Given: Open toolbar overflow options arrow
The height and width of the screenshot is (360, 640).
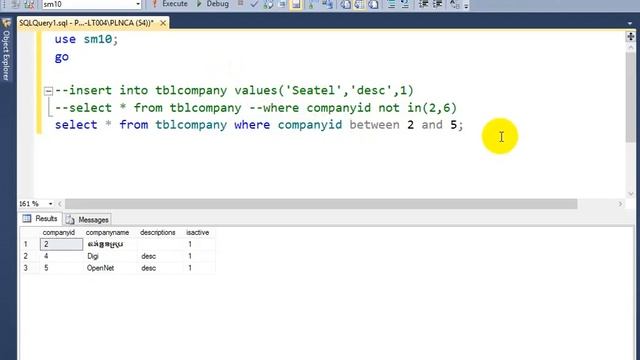Looking at the screenshot, I should [466, 6].
